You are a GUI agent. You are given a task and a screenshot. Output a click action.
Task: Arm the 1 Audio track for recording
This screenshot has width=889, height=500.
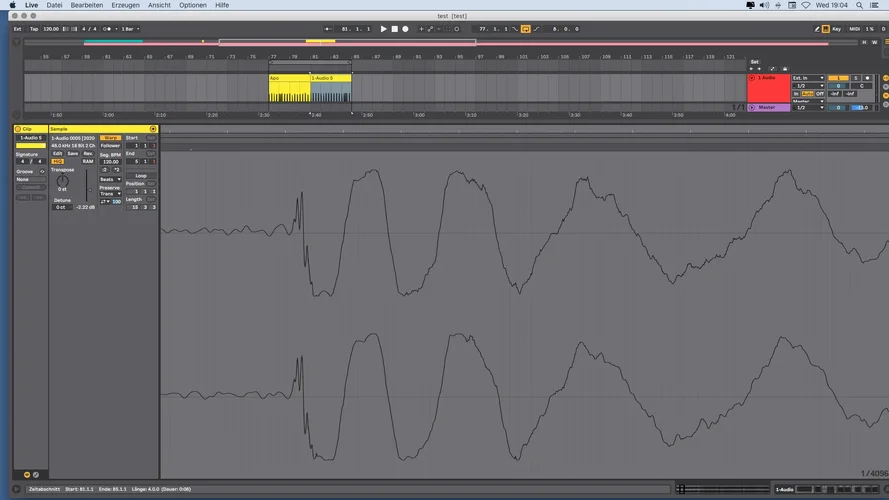pos(867,78)
